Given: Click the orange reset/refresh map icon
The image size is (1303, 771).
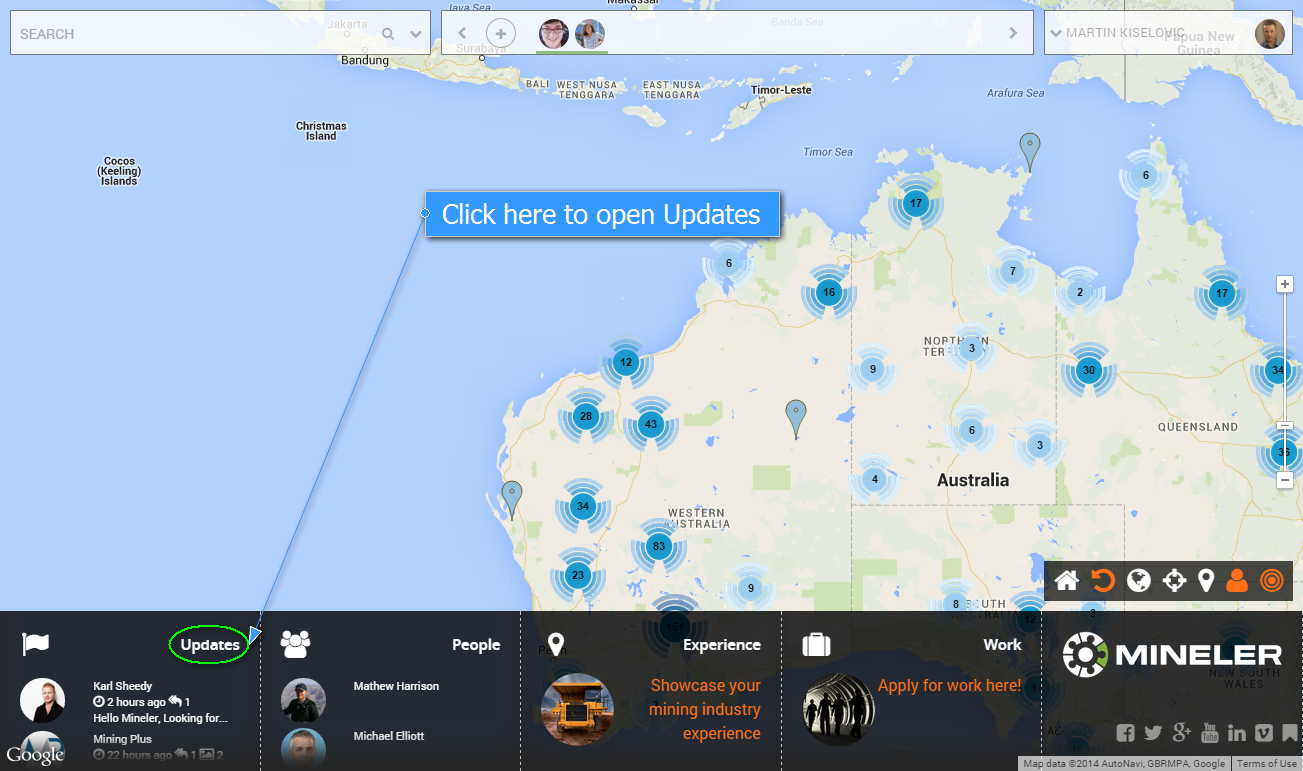Looking at the screenshot, I should [x=1103, y=581].
